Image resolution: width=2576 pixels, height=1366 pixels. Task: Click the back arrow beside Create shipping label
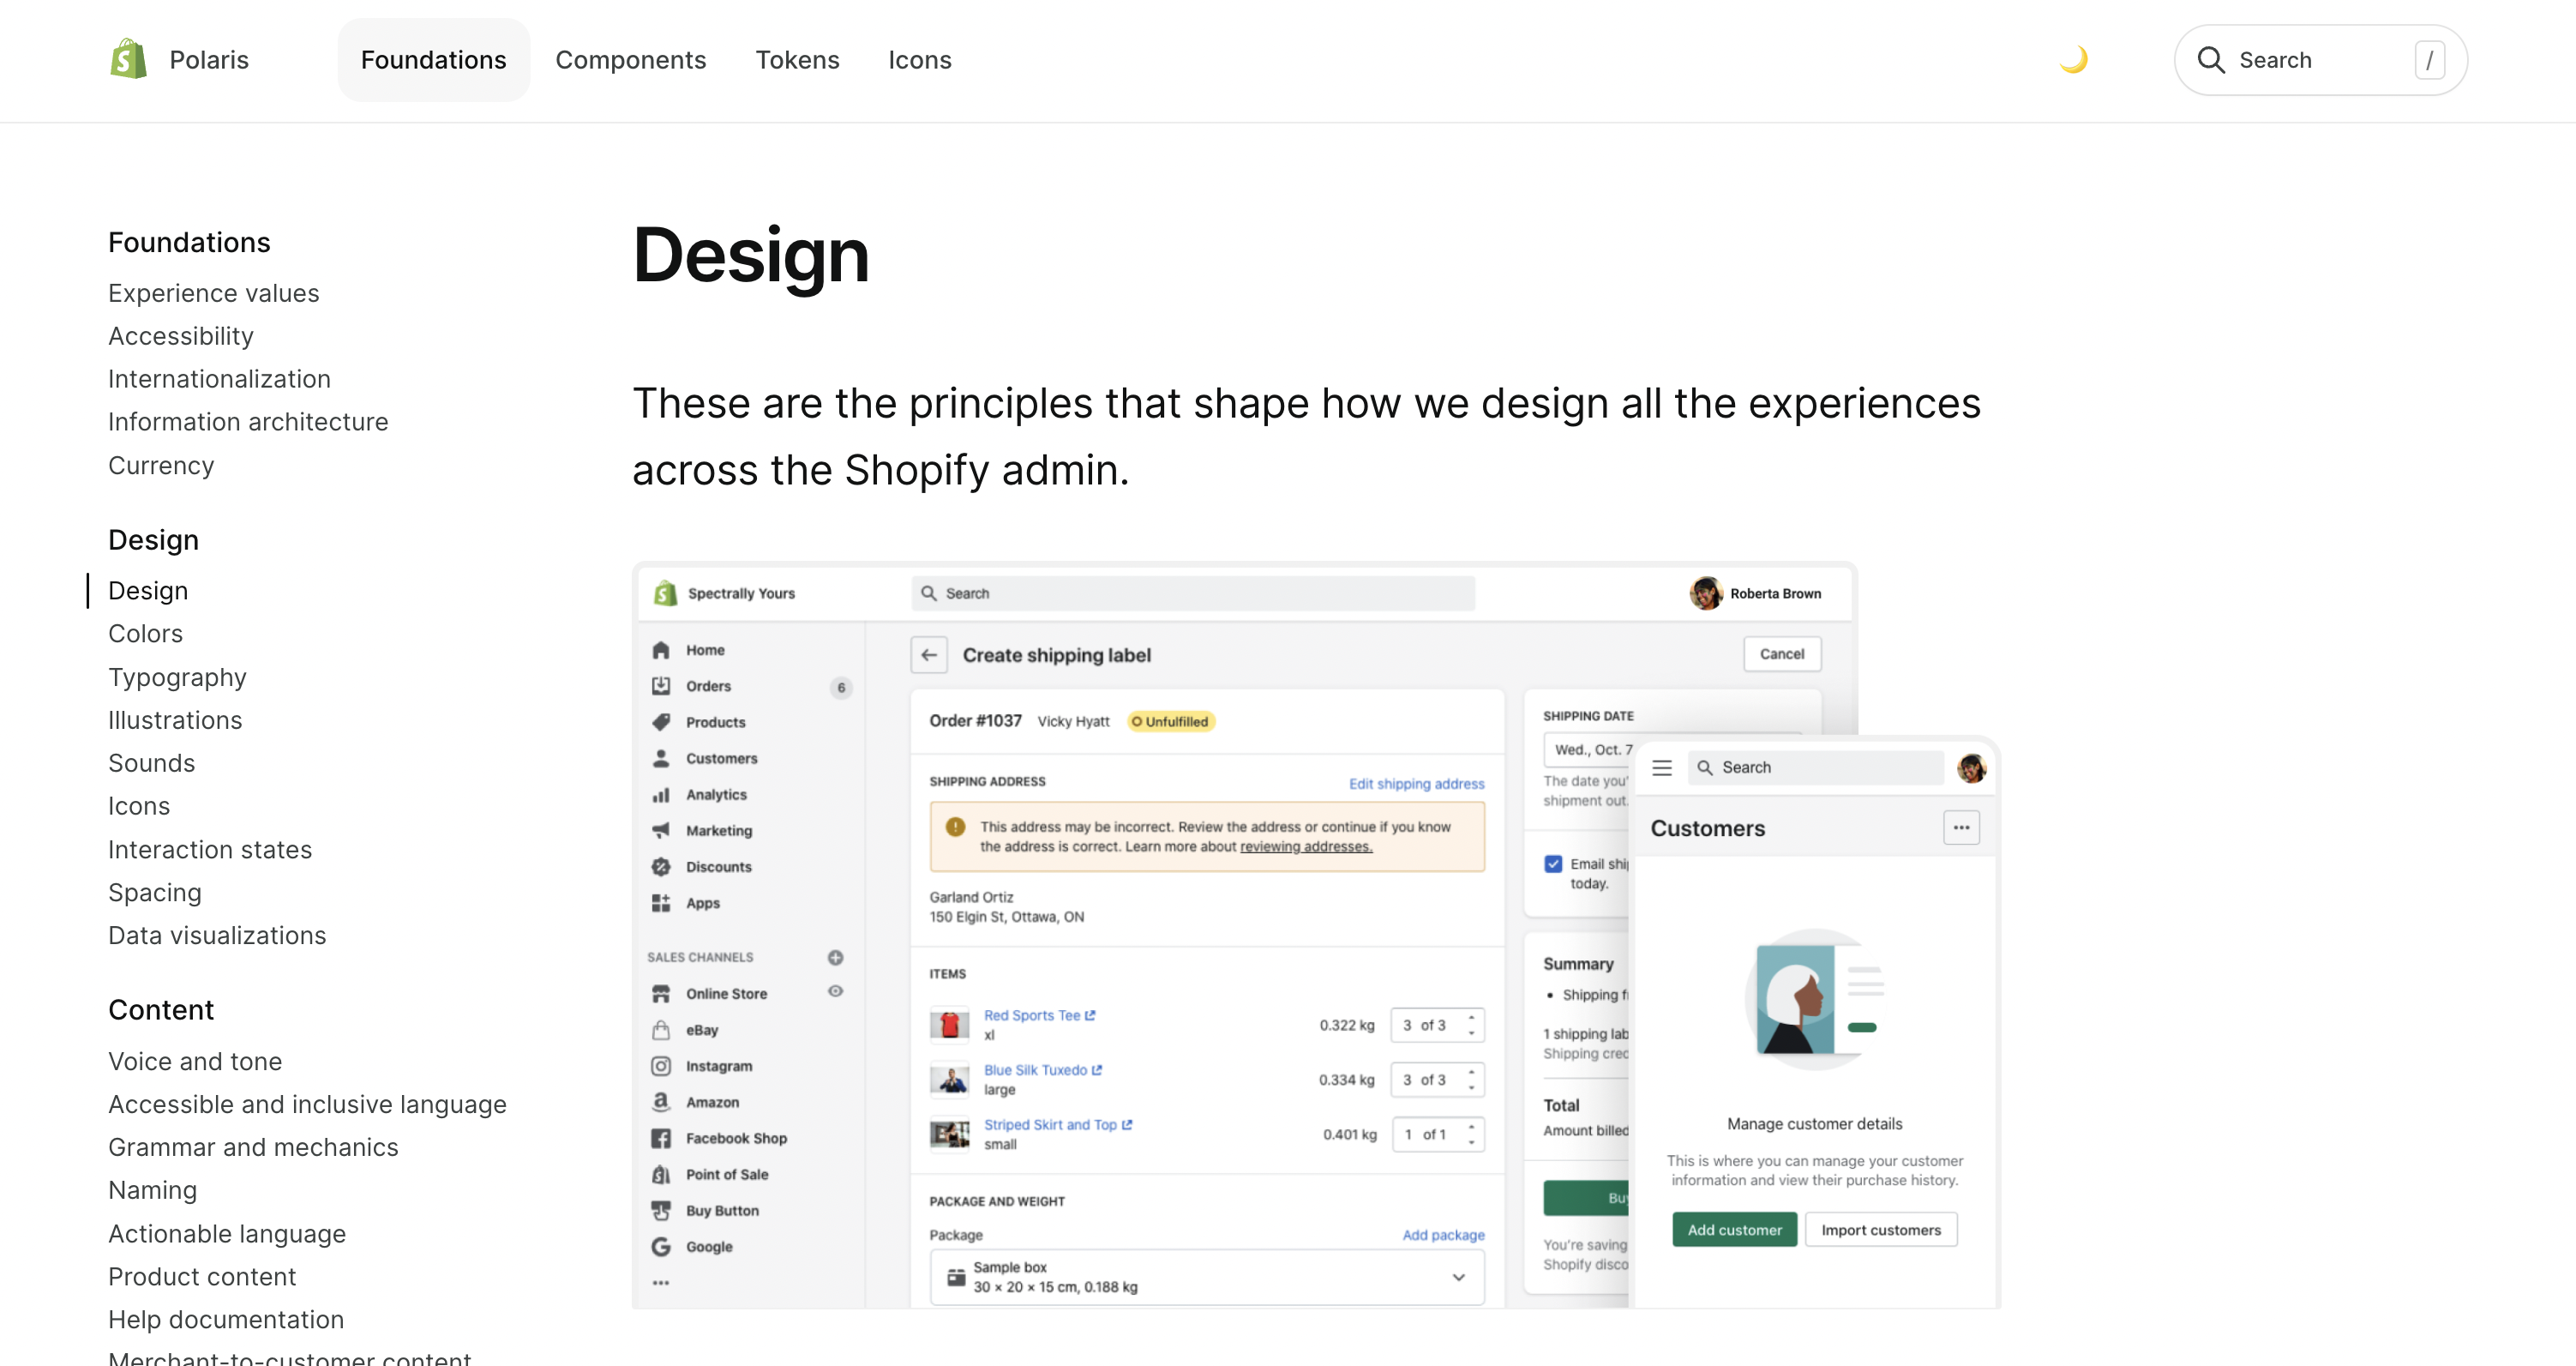929,655
